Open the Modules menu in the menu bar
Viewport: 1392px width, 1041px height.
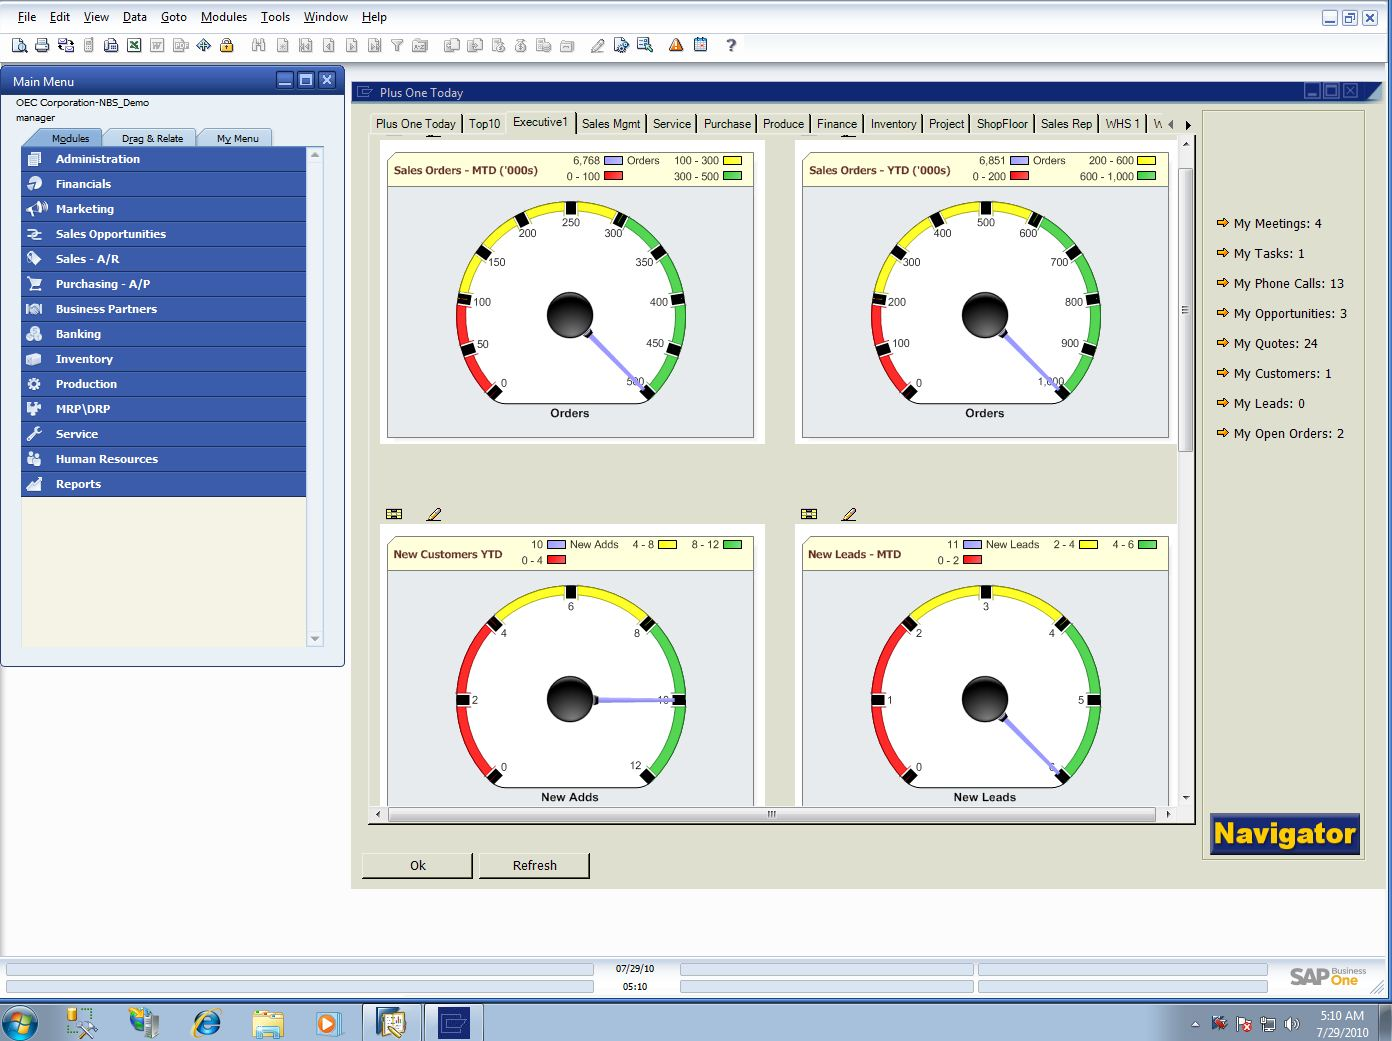click(x=224, y=17)
